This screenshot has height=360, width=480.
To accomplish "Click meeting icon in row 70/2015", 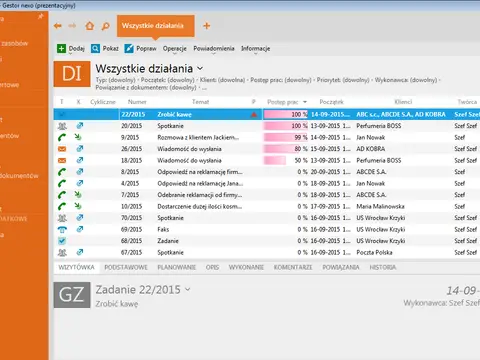I will [62, 218].
